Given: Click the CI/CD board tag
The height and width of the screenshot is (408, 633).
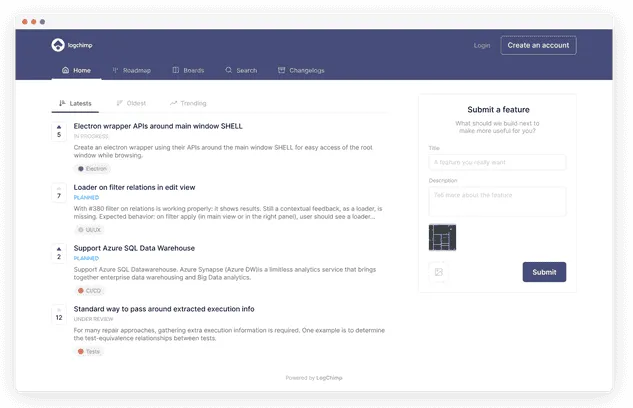Looking at the screenshot, I should coord(89,291).
